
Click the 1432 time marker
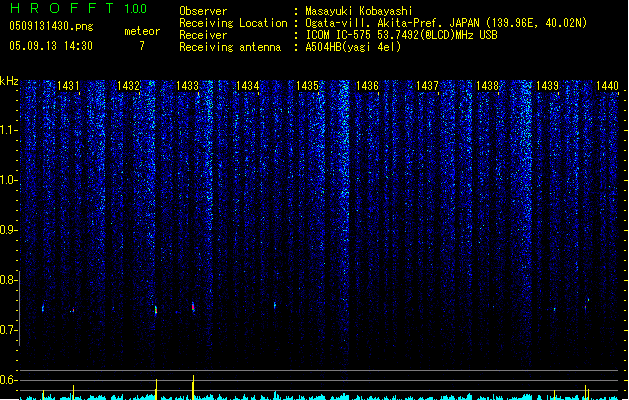[x=128, y=85]
